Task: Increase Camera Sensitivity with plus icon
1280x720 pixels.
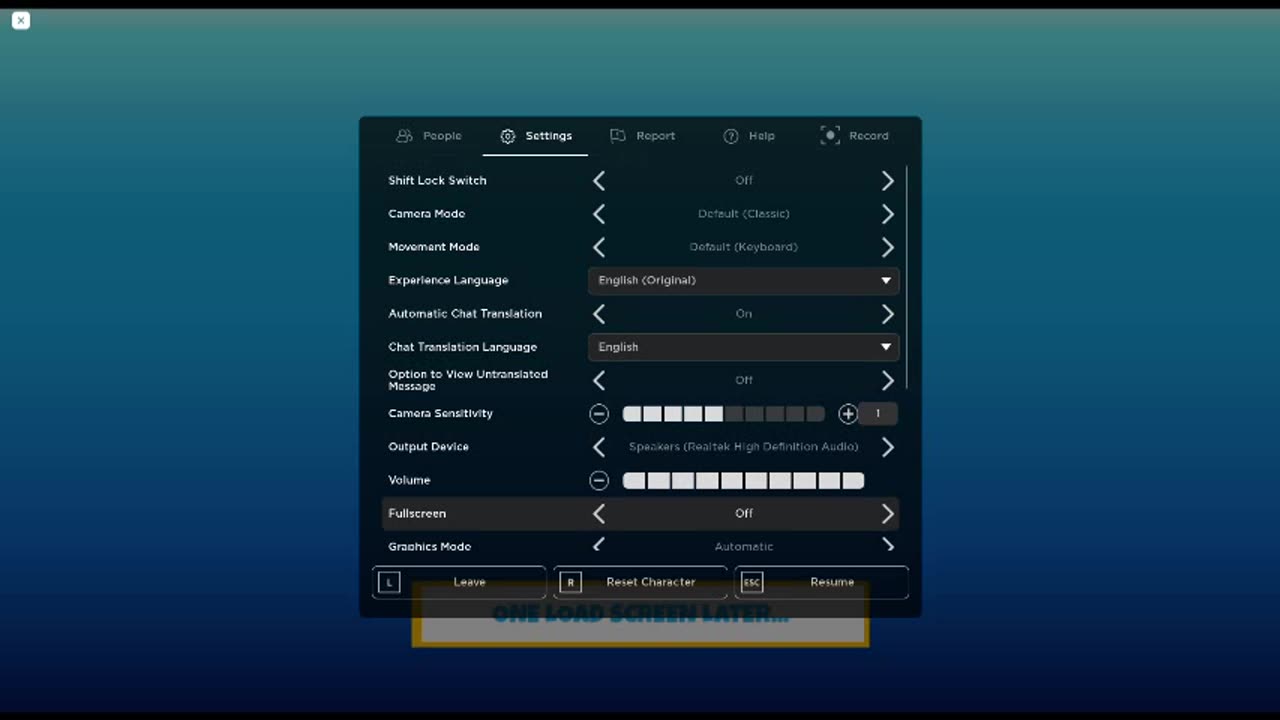Action: 848,414
